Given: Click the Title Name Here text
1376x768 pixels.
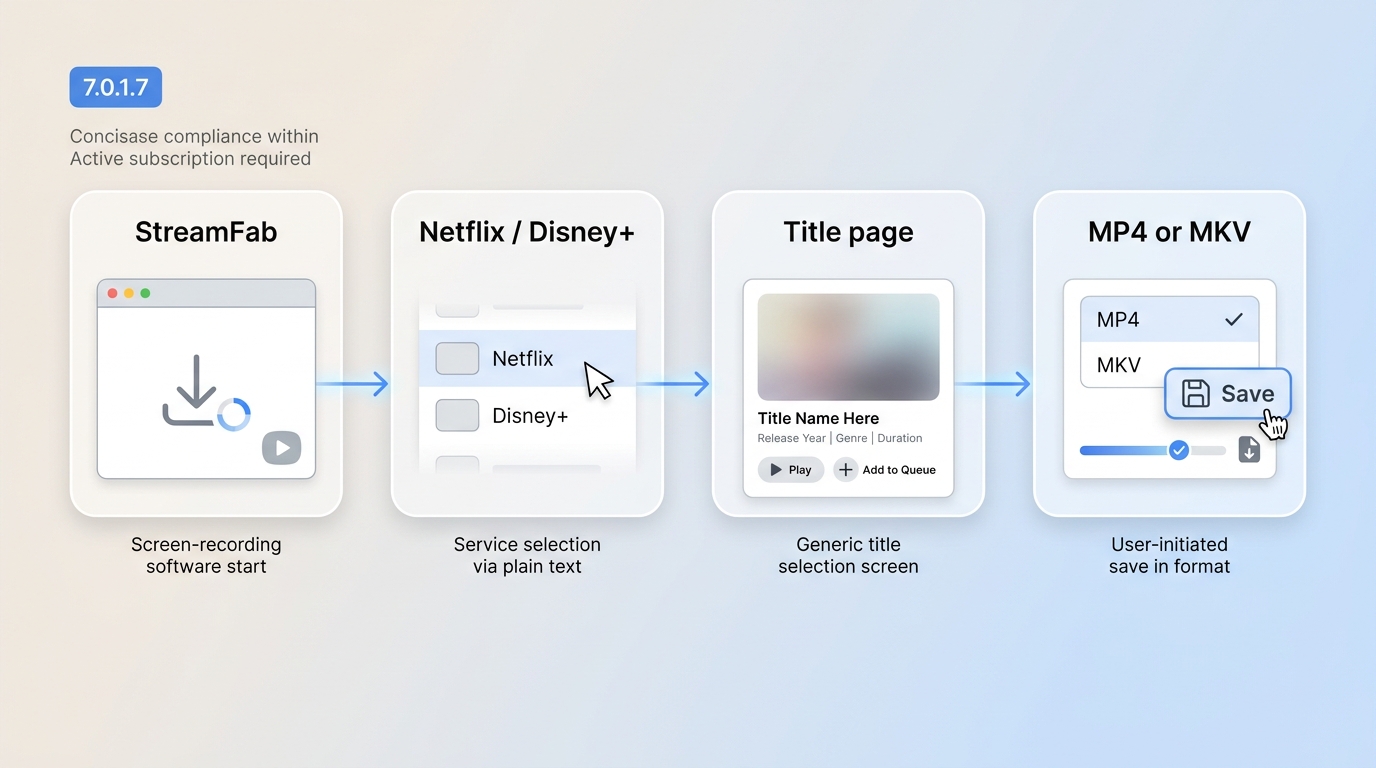Looking at the screenshot, I should pyautogui.click(x=818, y=418).
